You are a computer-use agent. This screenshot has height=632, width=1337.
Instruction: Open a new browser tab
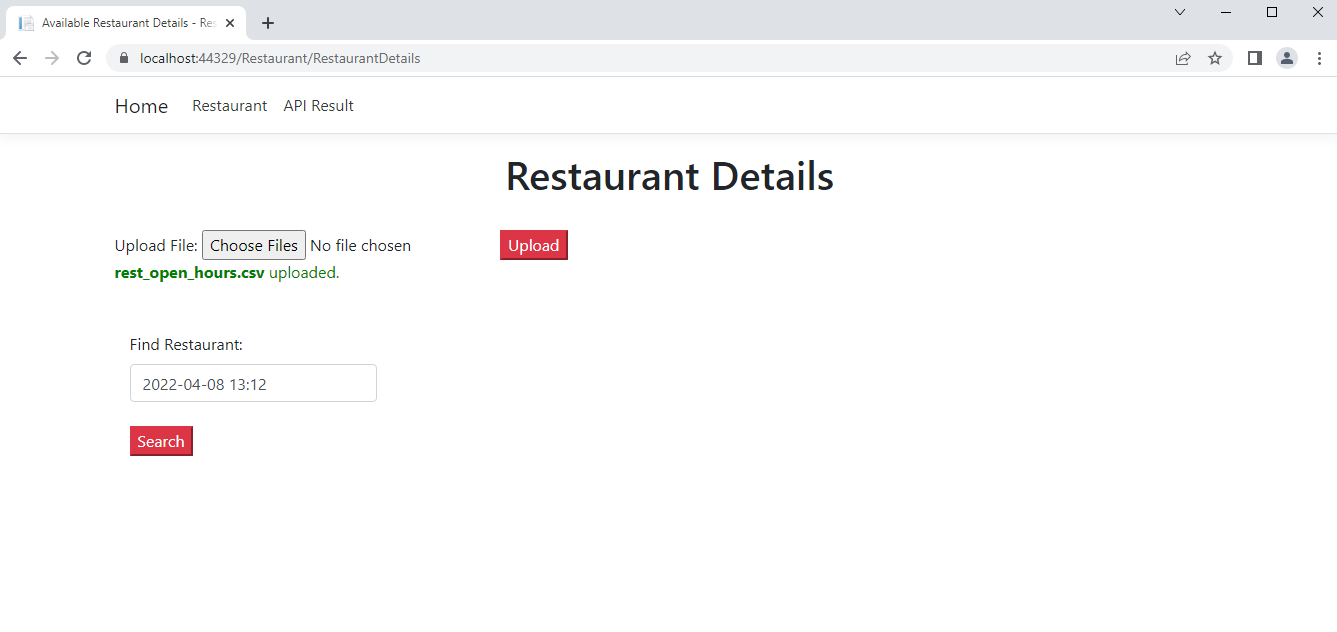268,23
